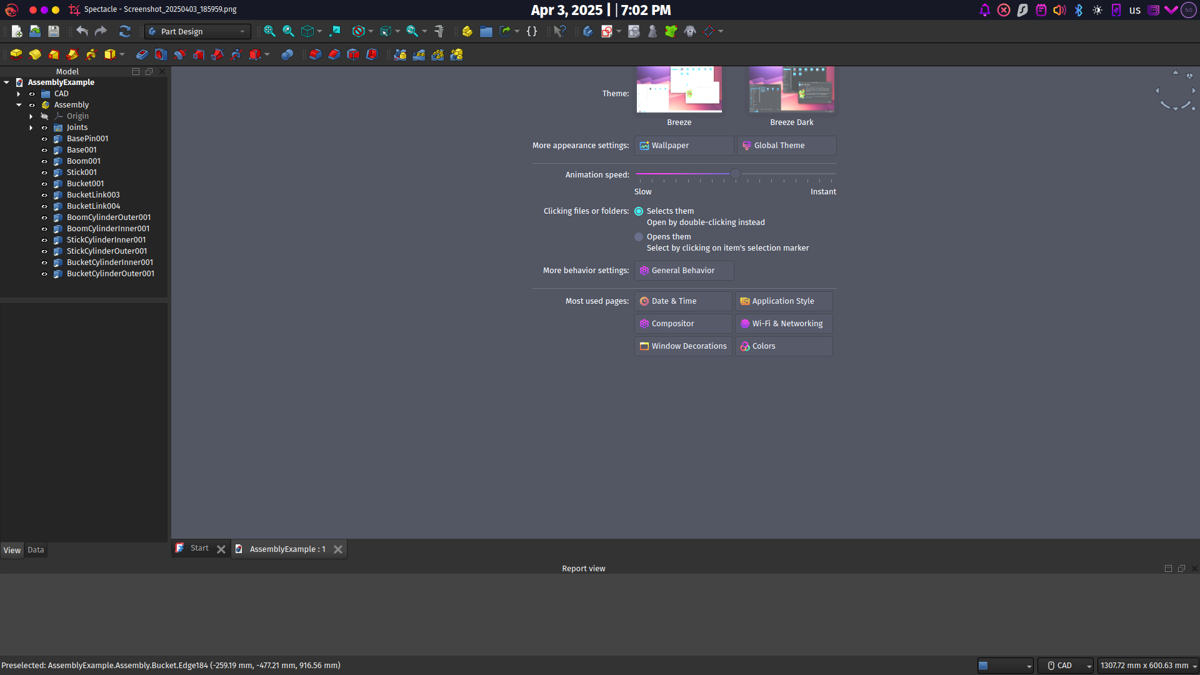Click the Measure tool icon

click(439, 32)
